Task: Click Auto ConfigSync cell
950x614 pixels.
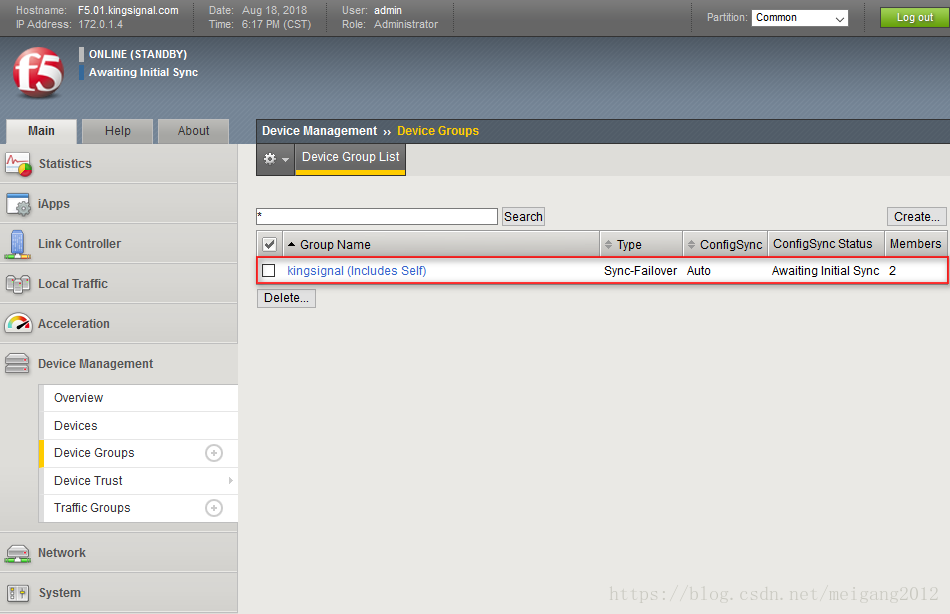Action: 699,271
